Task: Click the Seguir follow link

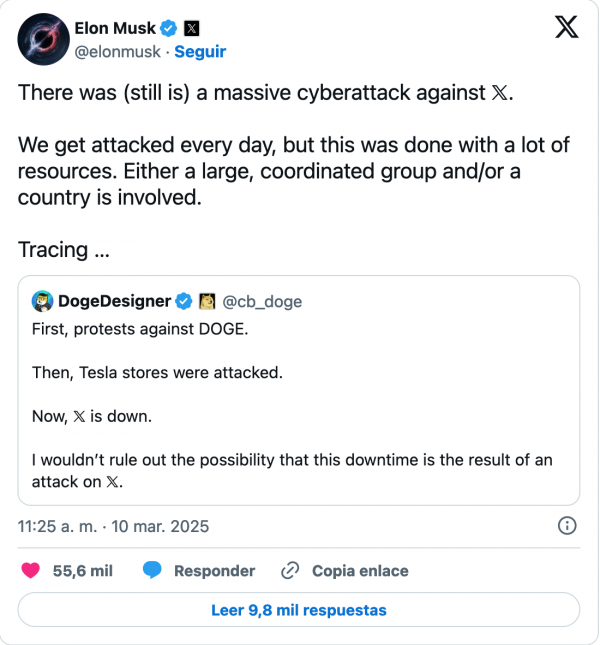Action: pyautogui.click(x=200, y=51)
